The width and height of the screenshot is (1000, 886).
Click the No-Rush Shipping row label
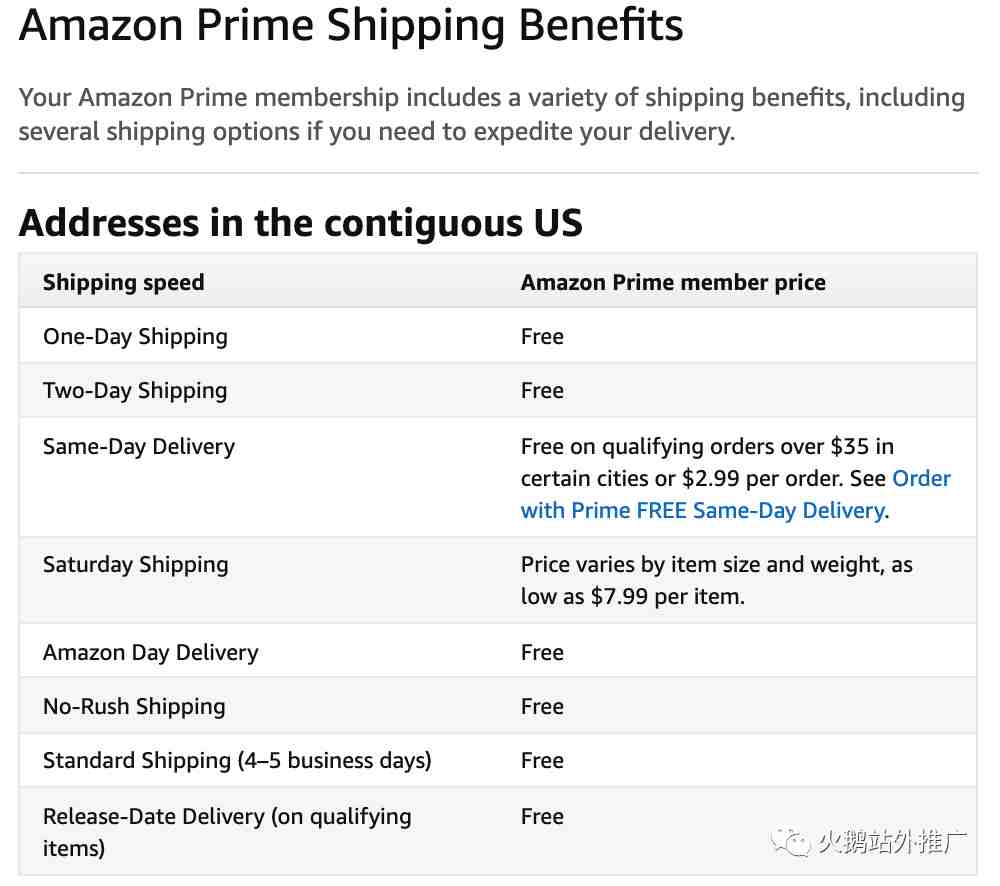(x=134, y=706)
